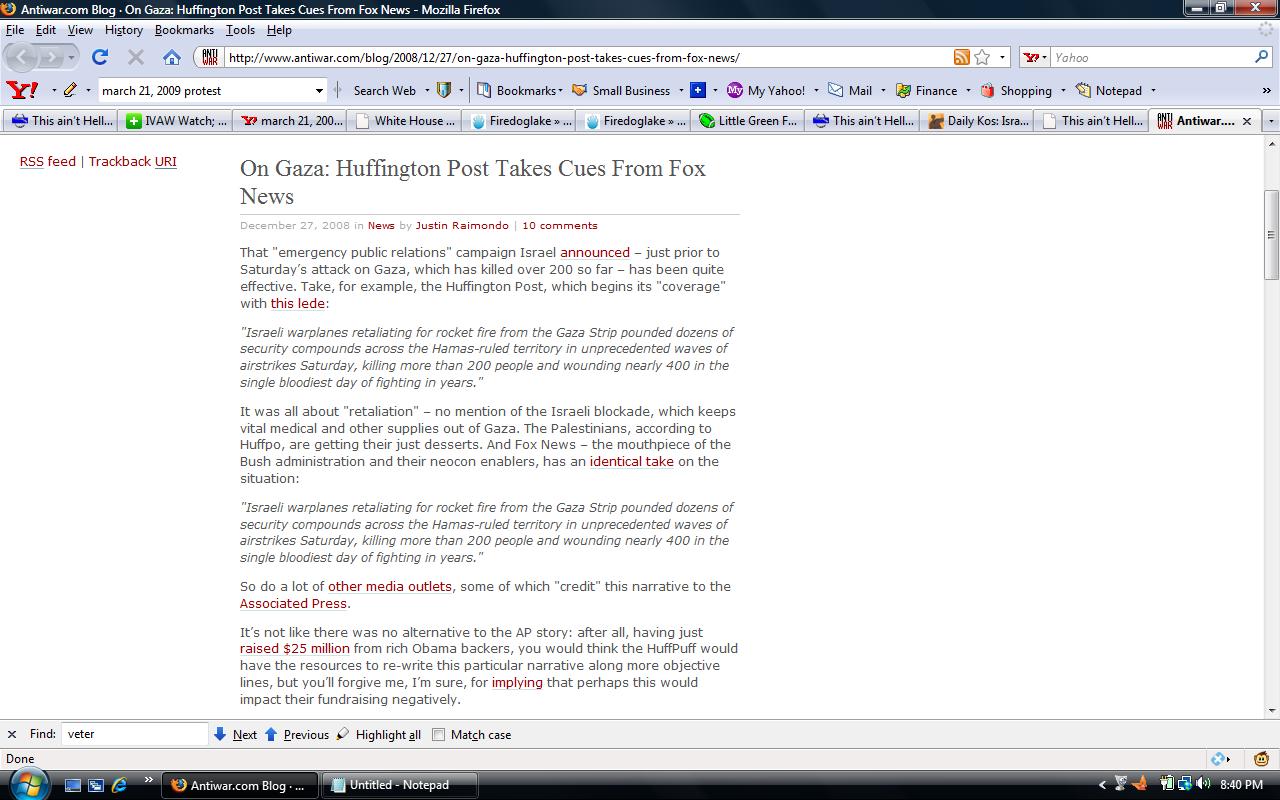
Task: Switch to the Daily Kos tab
Action: pos(980,121)
